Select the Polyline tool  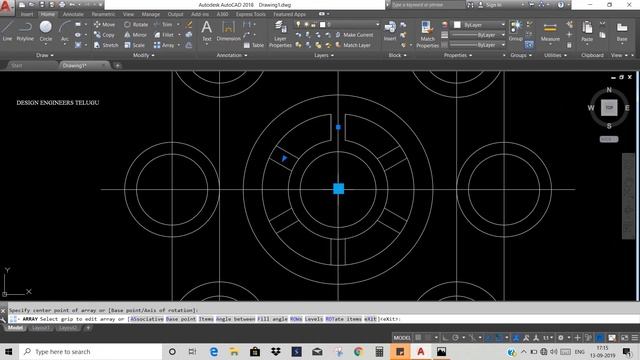tap(25, 31)
